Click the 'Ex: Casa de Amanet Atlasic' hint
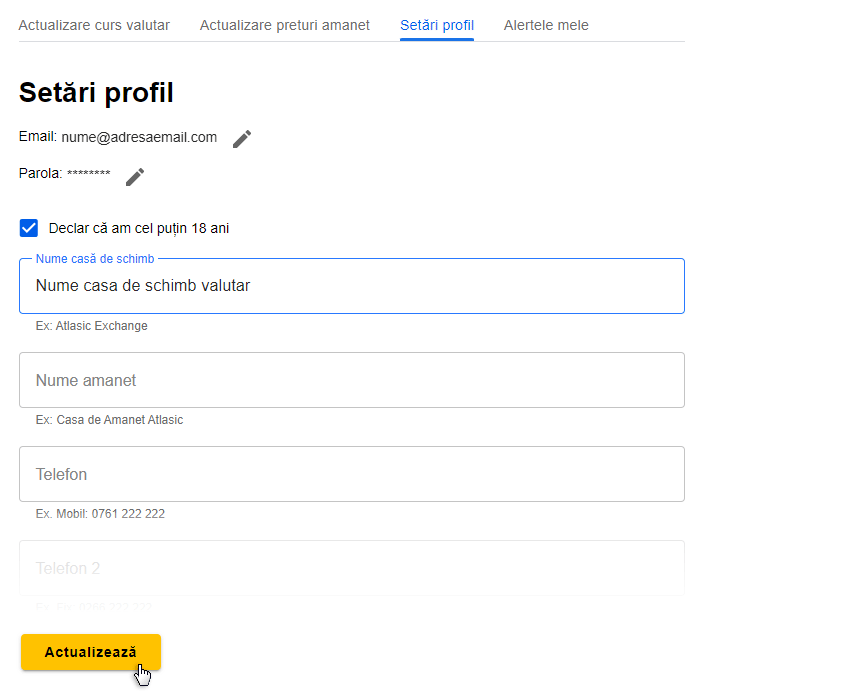The height and width of the screenshot is (700, 854). click(x=110, y=420)
